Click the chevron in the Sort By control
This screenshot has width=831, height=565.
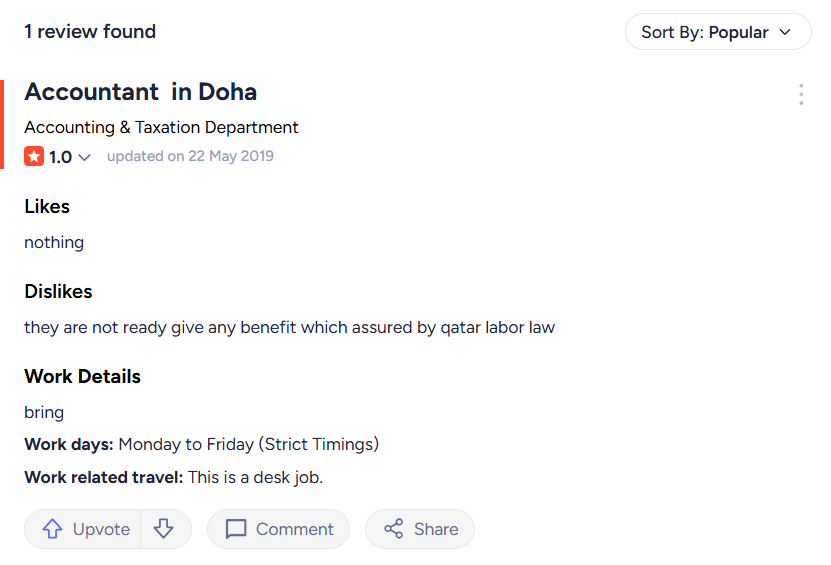coord(785,32)
